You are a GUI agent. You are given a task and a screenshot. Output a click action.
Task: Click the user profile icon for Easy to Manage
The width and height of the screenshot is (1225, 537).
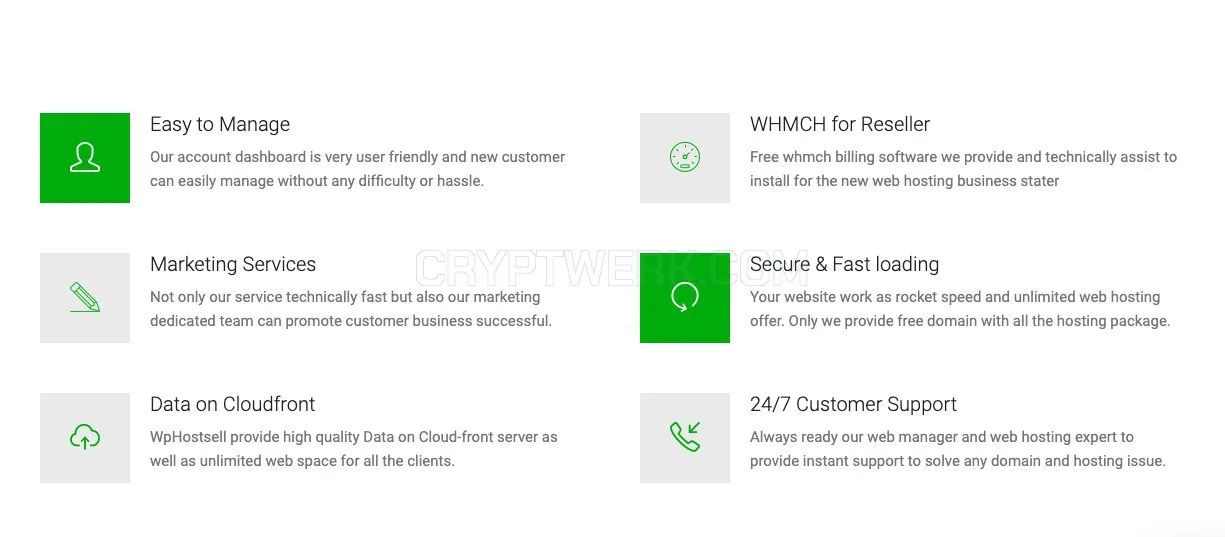point(85,158)
